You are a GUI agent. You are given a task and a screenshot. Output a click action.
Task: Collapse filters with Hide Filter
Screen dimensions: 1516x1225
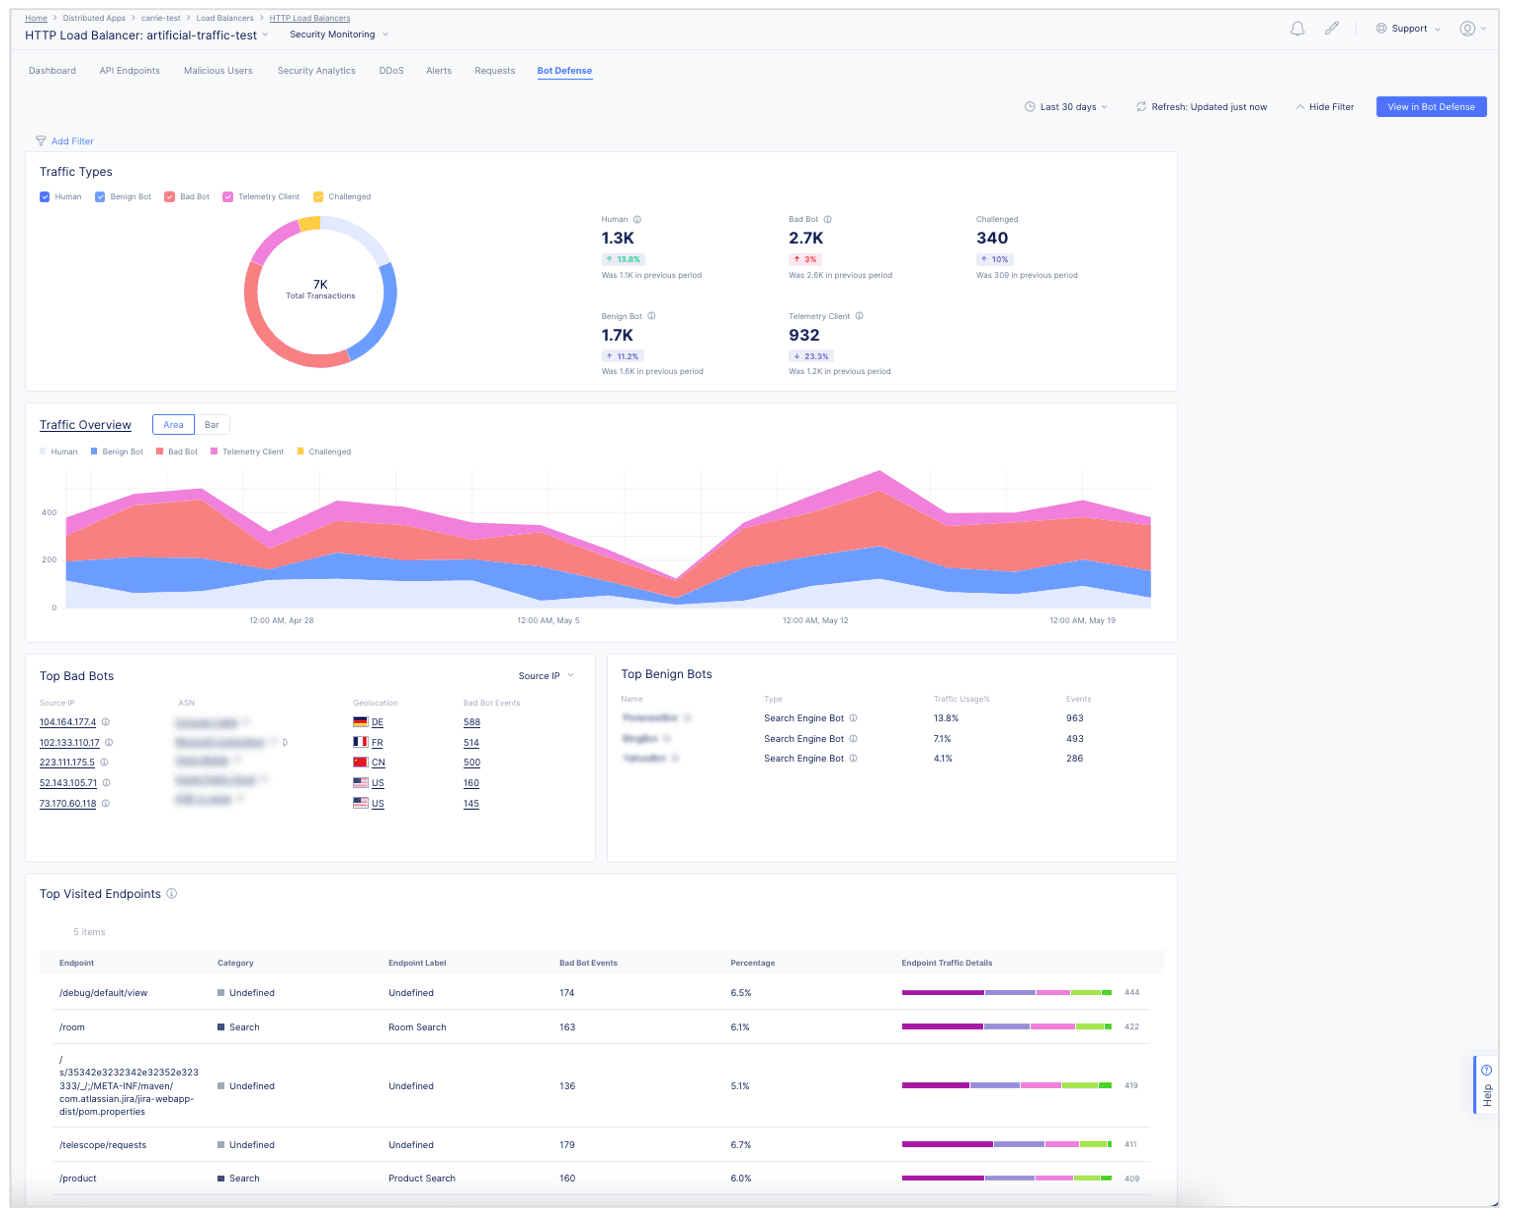pyautogui.click(x=1325, y=107)
